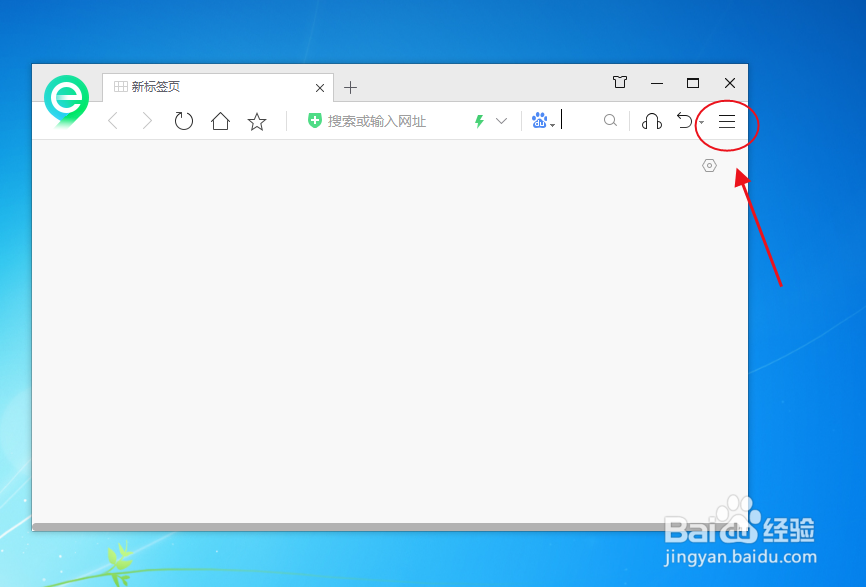Open the hamburger main menu

point(727,121)
